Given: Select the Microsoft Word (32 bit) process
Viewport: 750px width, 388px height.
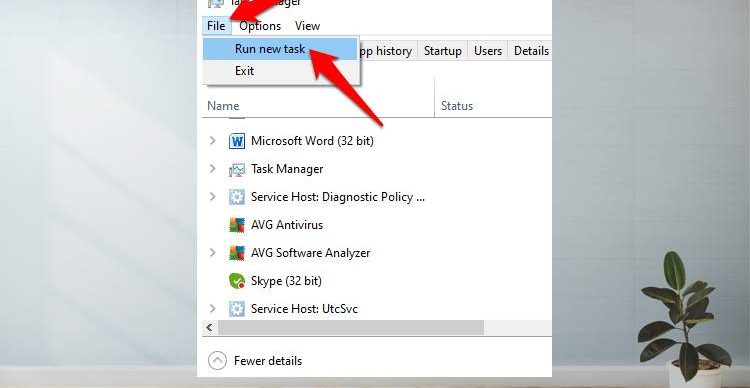Looking at the screenshot, I should click(312, 141).
